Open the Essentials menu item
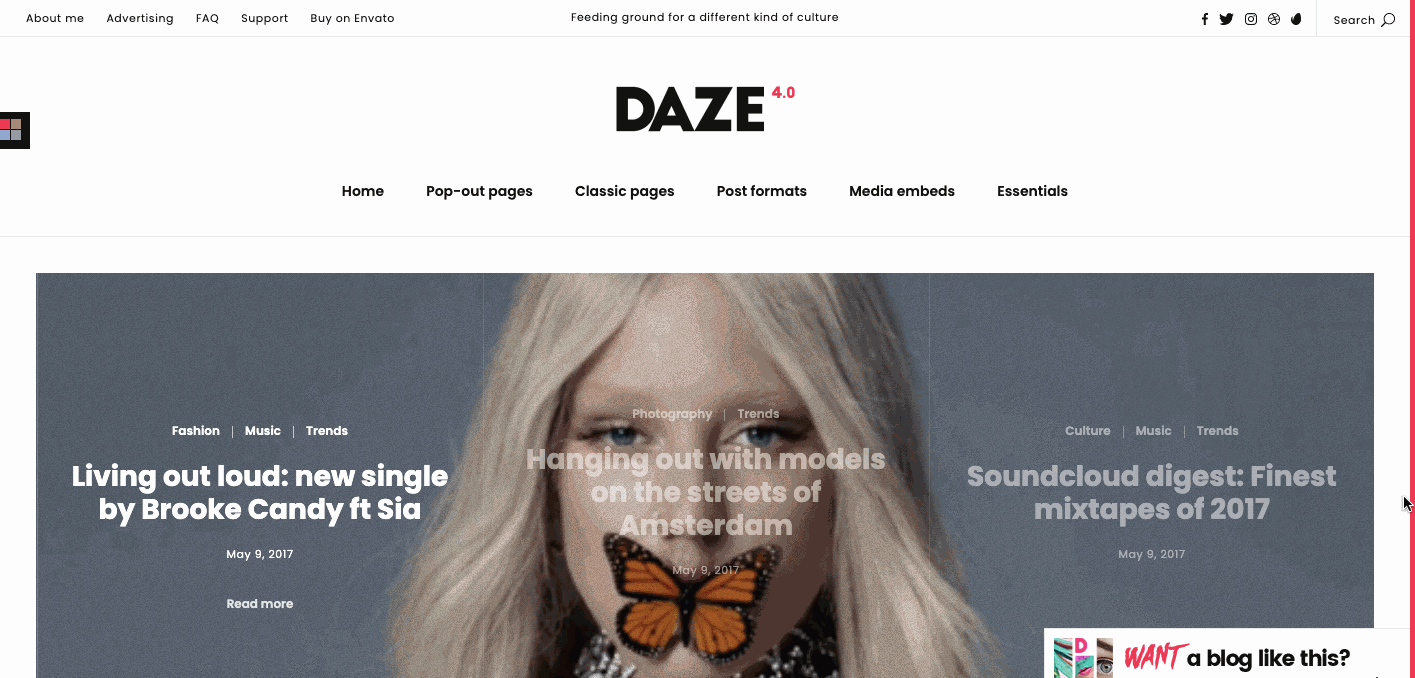This screenshot has width=1415, height=678. pos(1032,191)
